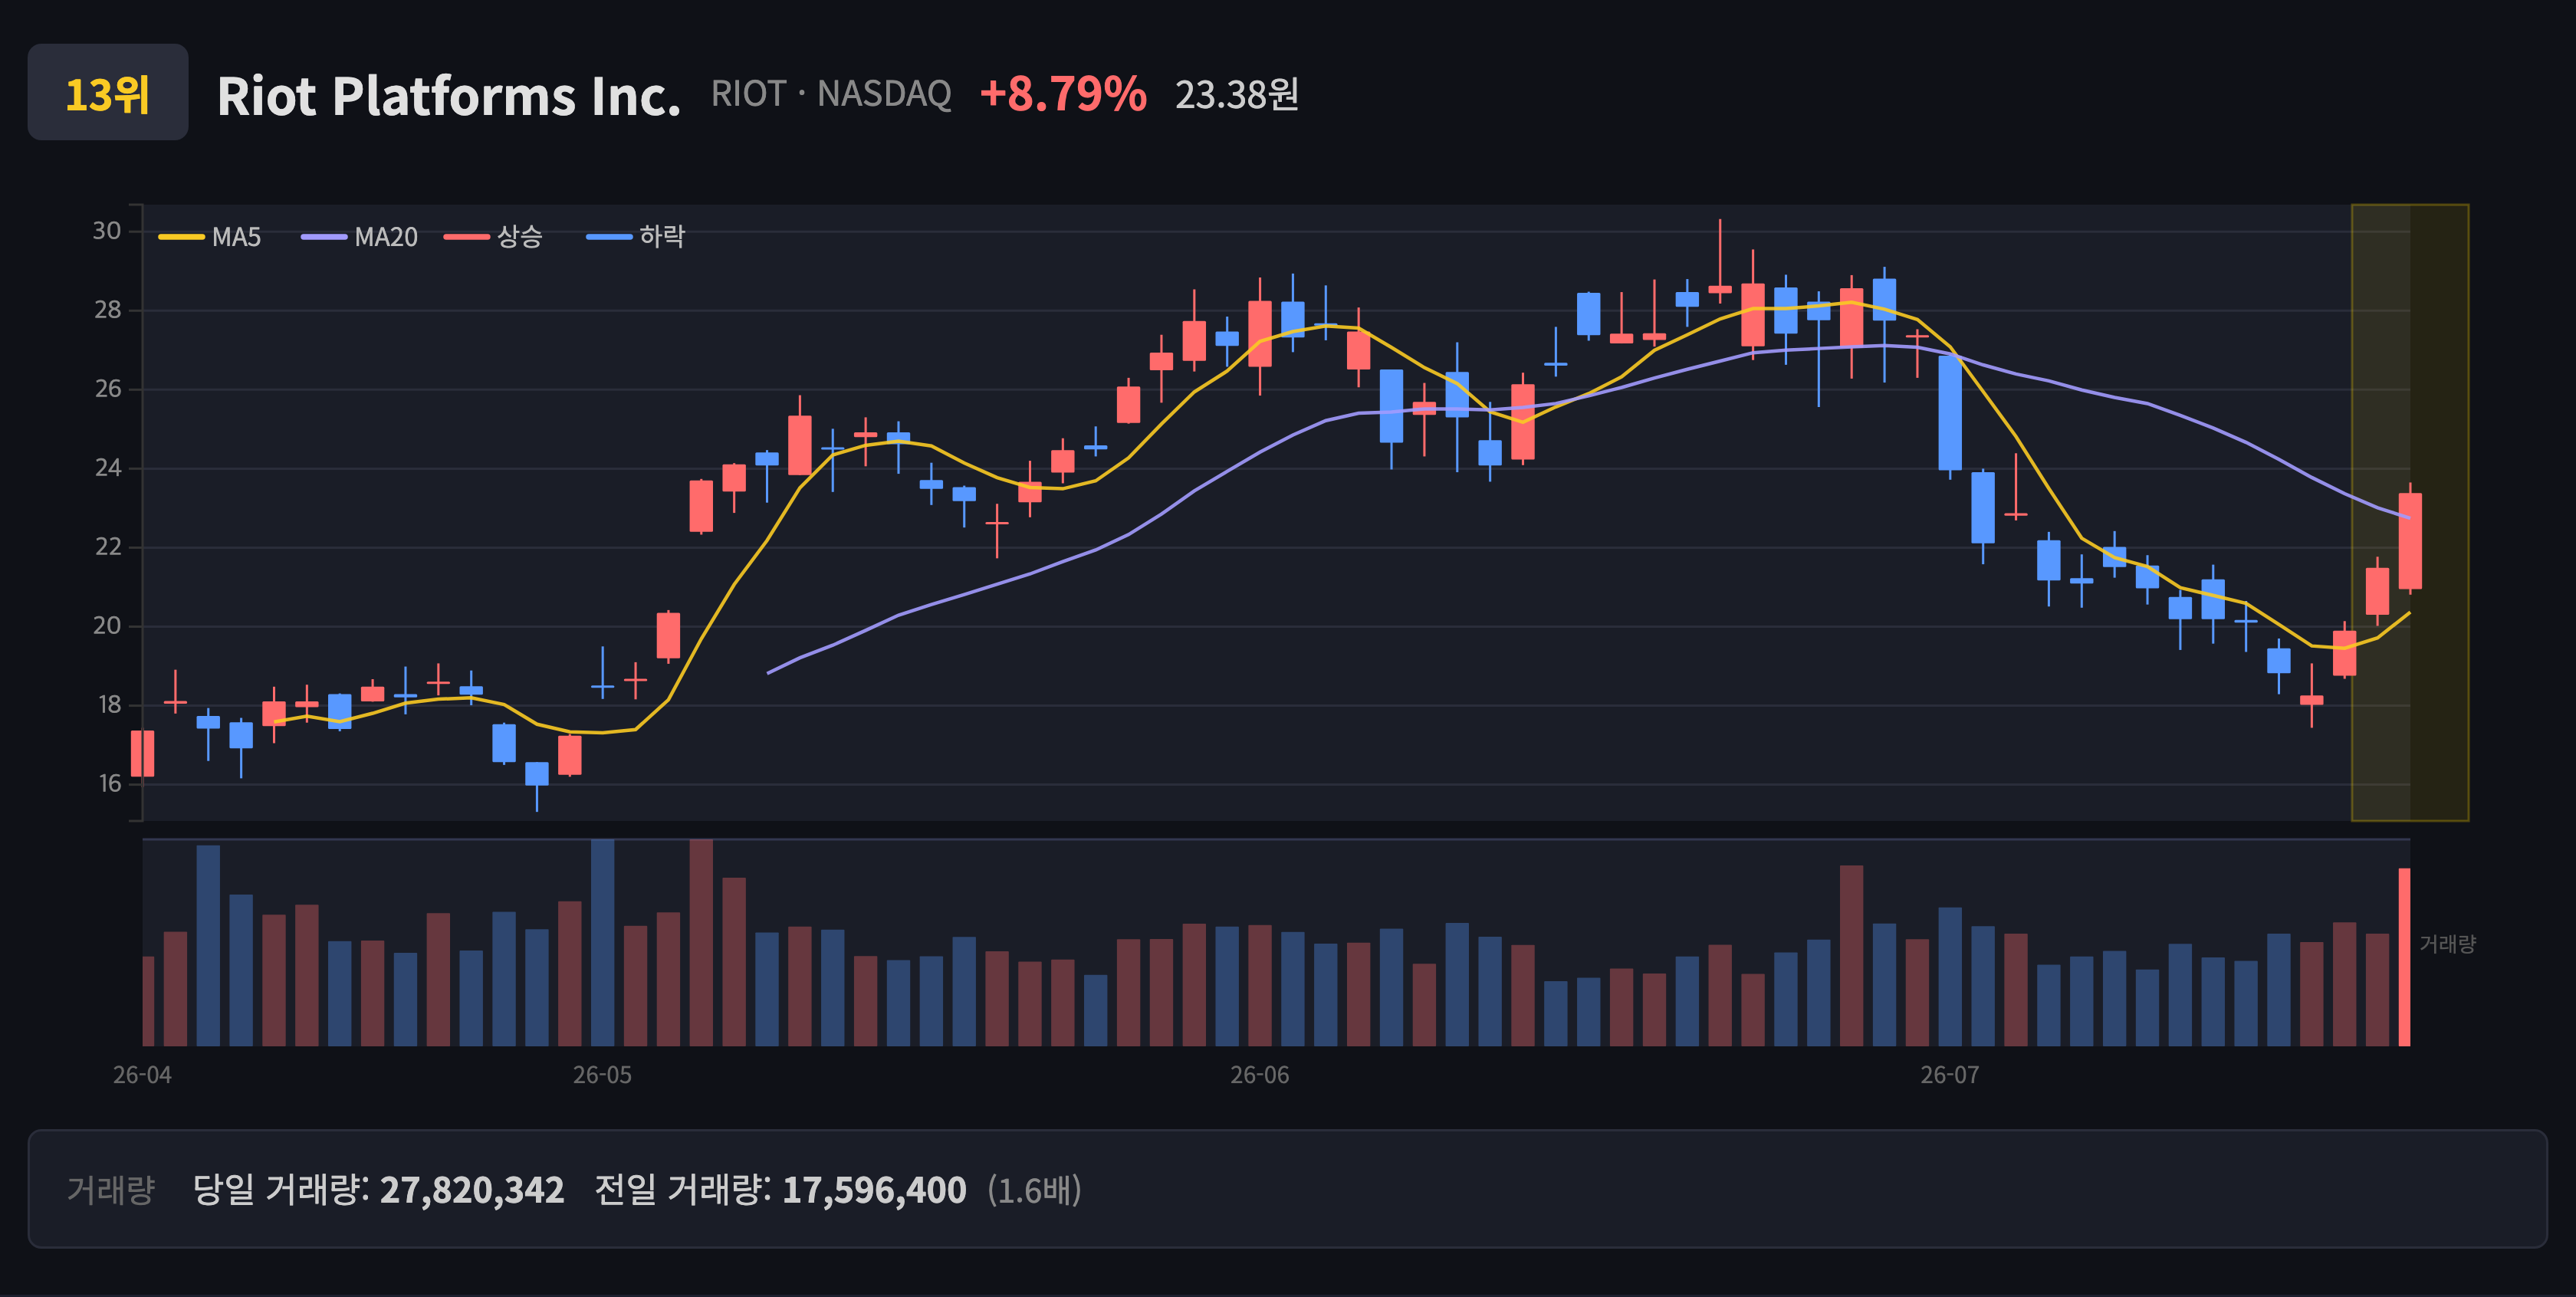Click 전일 거래량 value 17,596,400
The height and width of the screenshot is (1297, 2576).
click(874, 1190)
